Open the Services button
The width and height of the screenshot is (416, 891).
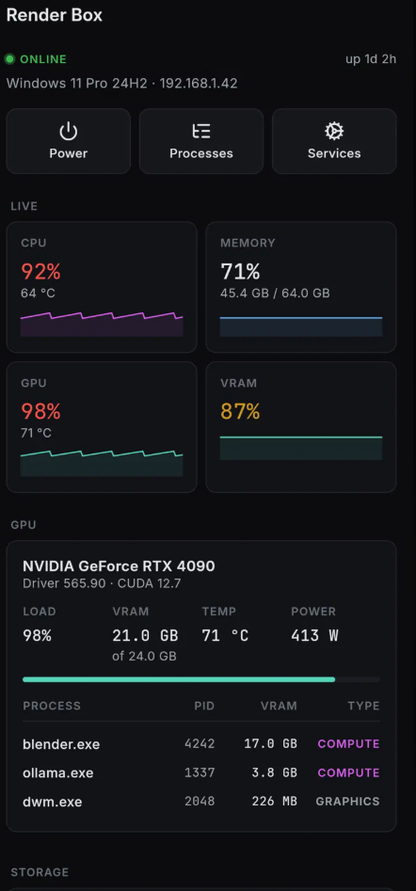[334, 141]
